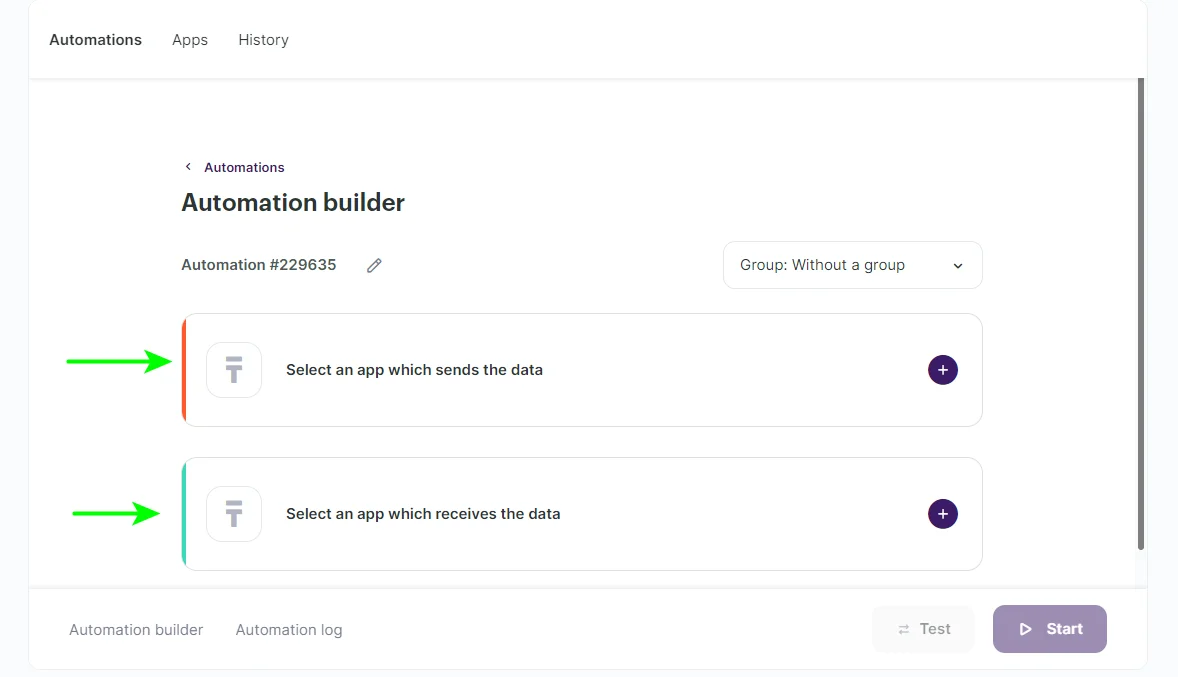Switch to the History tab

[263, 39]
